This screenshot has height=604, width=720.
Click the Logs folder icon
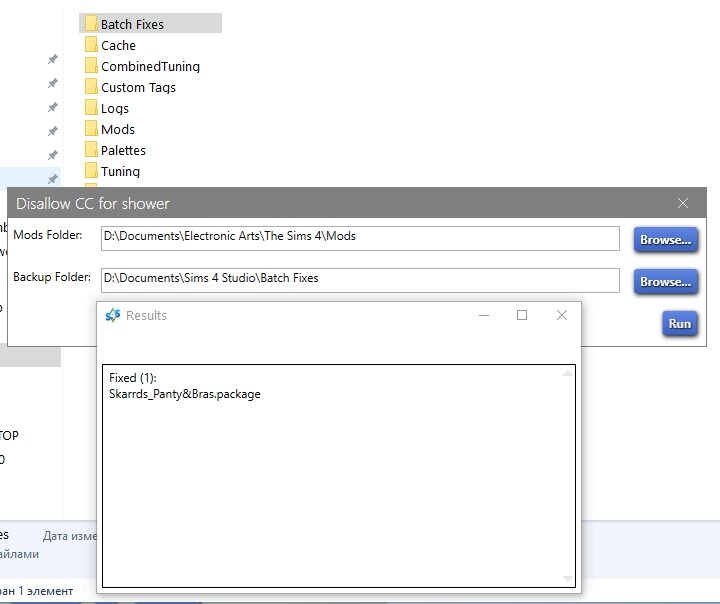point(91,108)
